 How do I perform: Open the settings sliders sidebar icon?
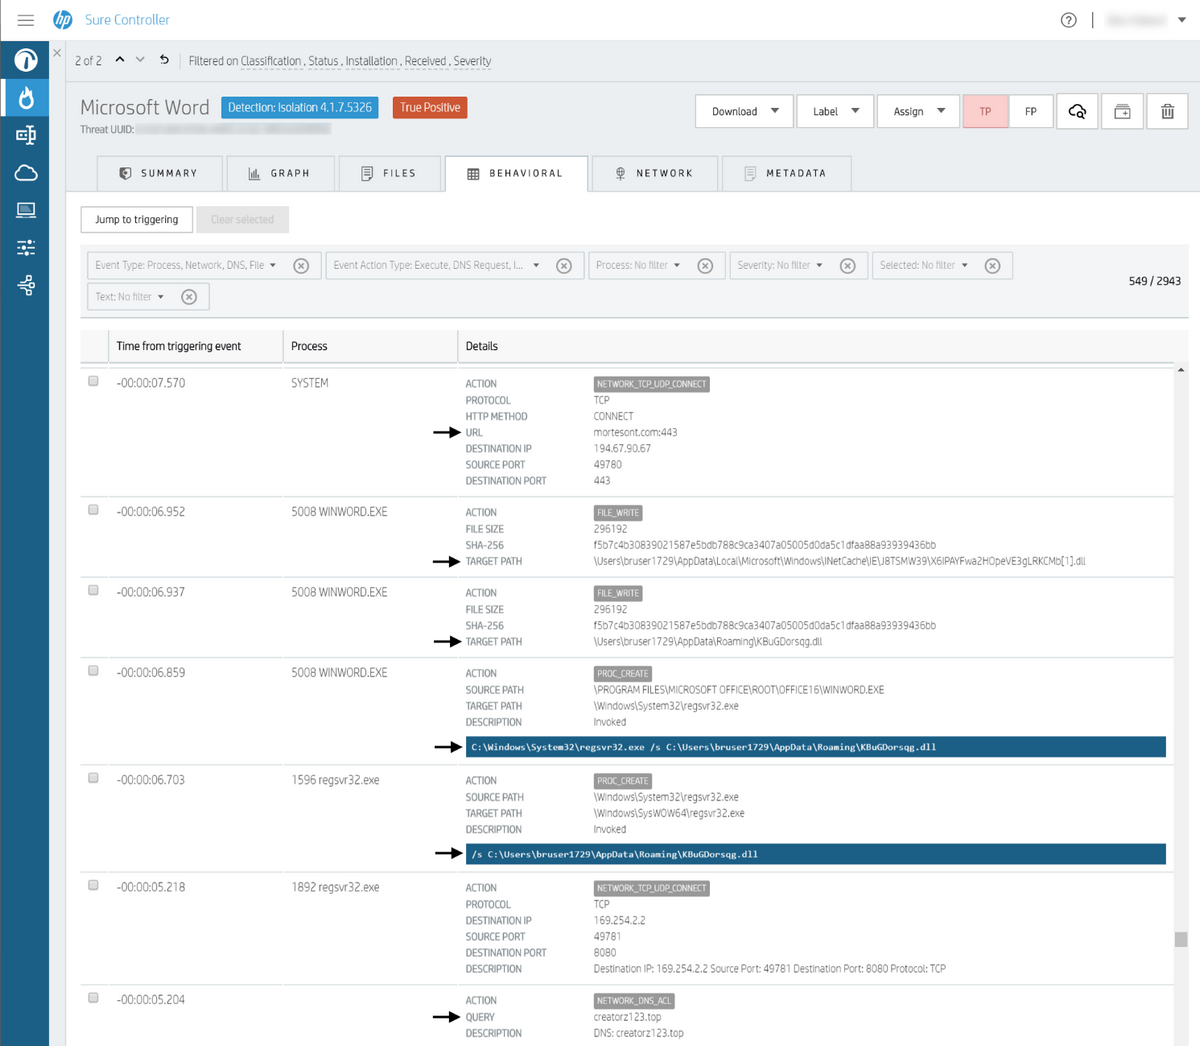click(x=26, y=247)
